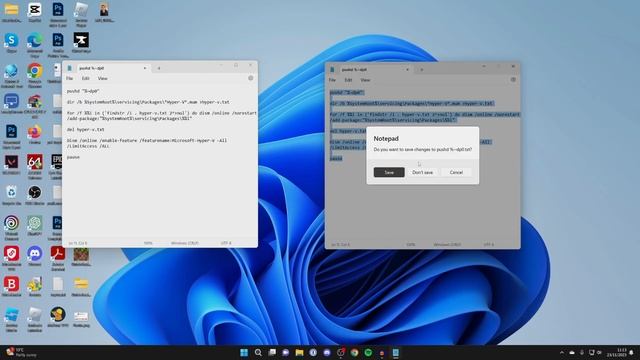Open File Explorer from taskbar
The image size is (640, 360).
pyautogui.click(x=299, y=353)
